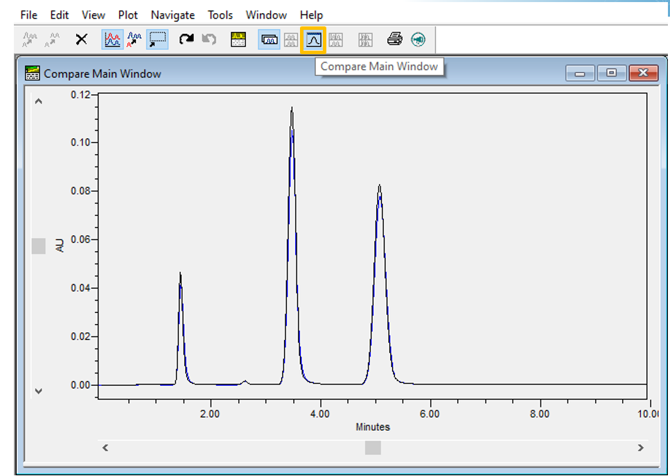670x476 pixels.
Task: Click the black redo arrow icon
Action: pyautogui.click(x=186, y=40)
